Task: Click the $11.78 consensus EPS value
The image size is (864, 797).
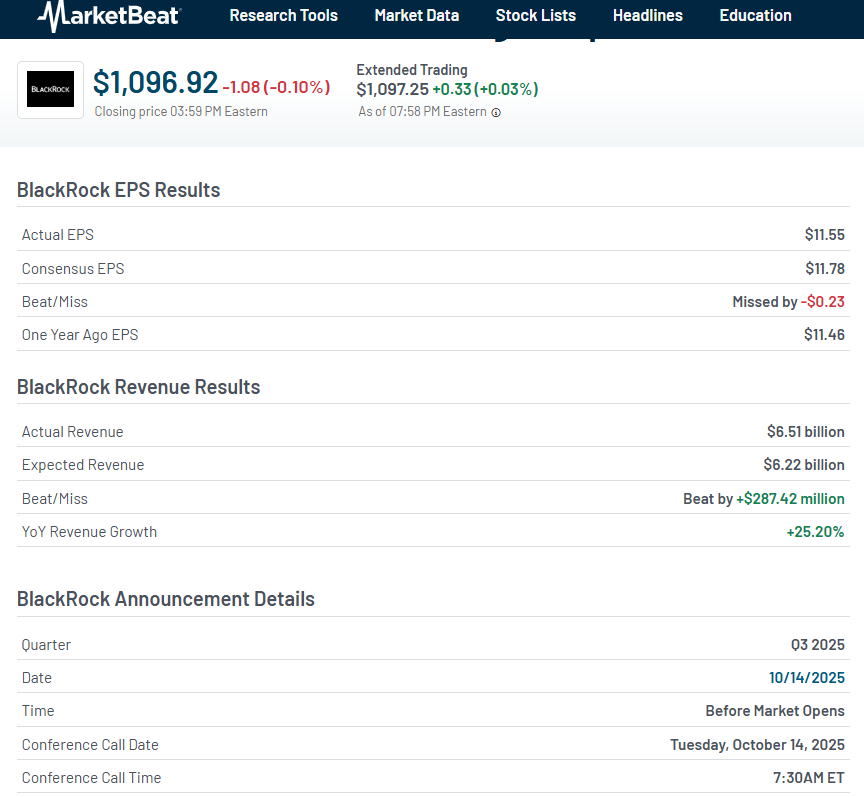Action: click(x=825, y=268)
